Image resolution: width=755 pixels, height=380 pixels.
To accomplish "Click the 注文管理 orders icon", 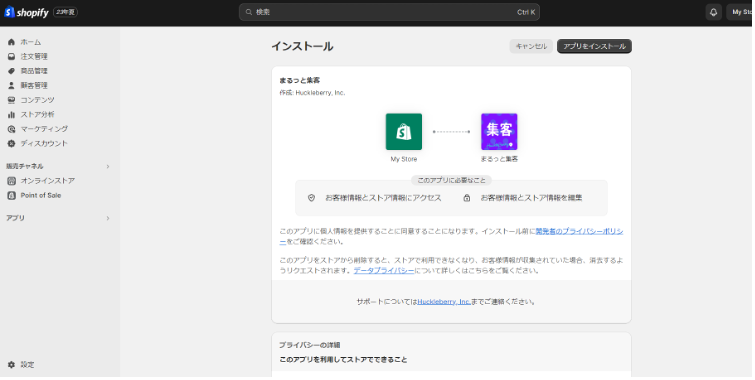I will tap(12, 56).
